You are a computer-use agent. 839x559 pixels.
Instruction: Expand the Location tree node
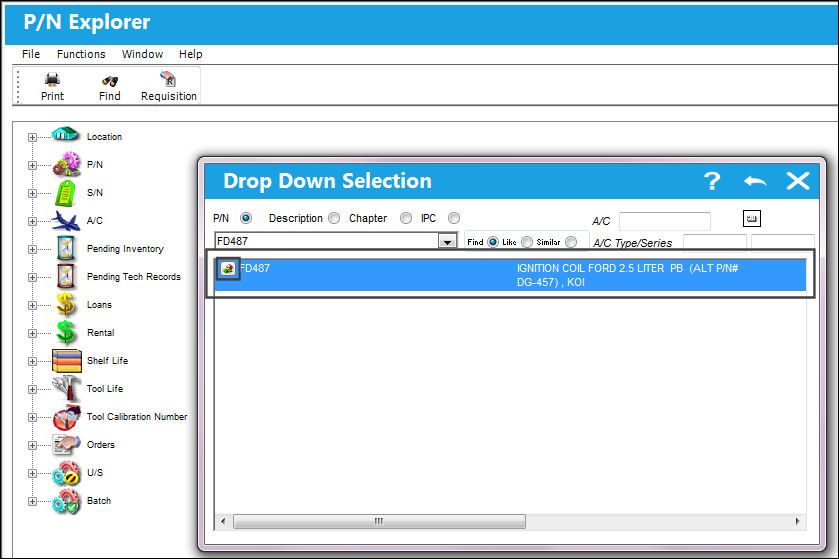tap(32, 137)
